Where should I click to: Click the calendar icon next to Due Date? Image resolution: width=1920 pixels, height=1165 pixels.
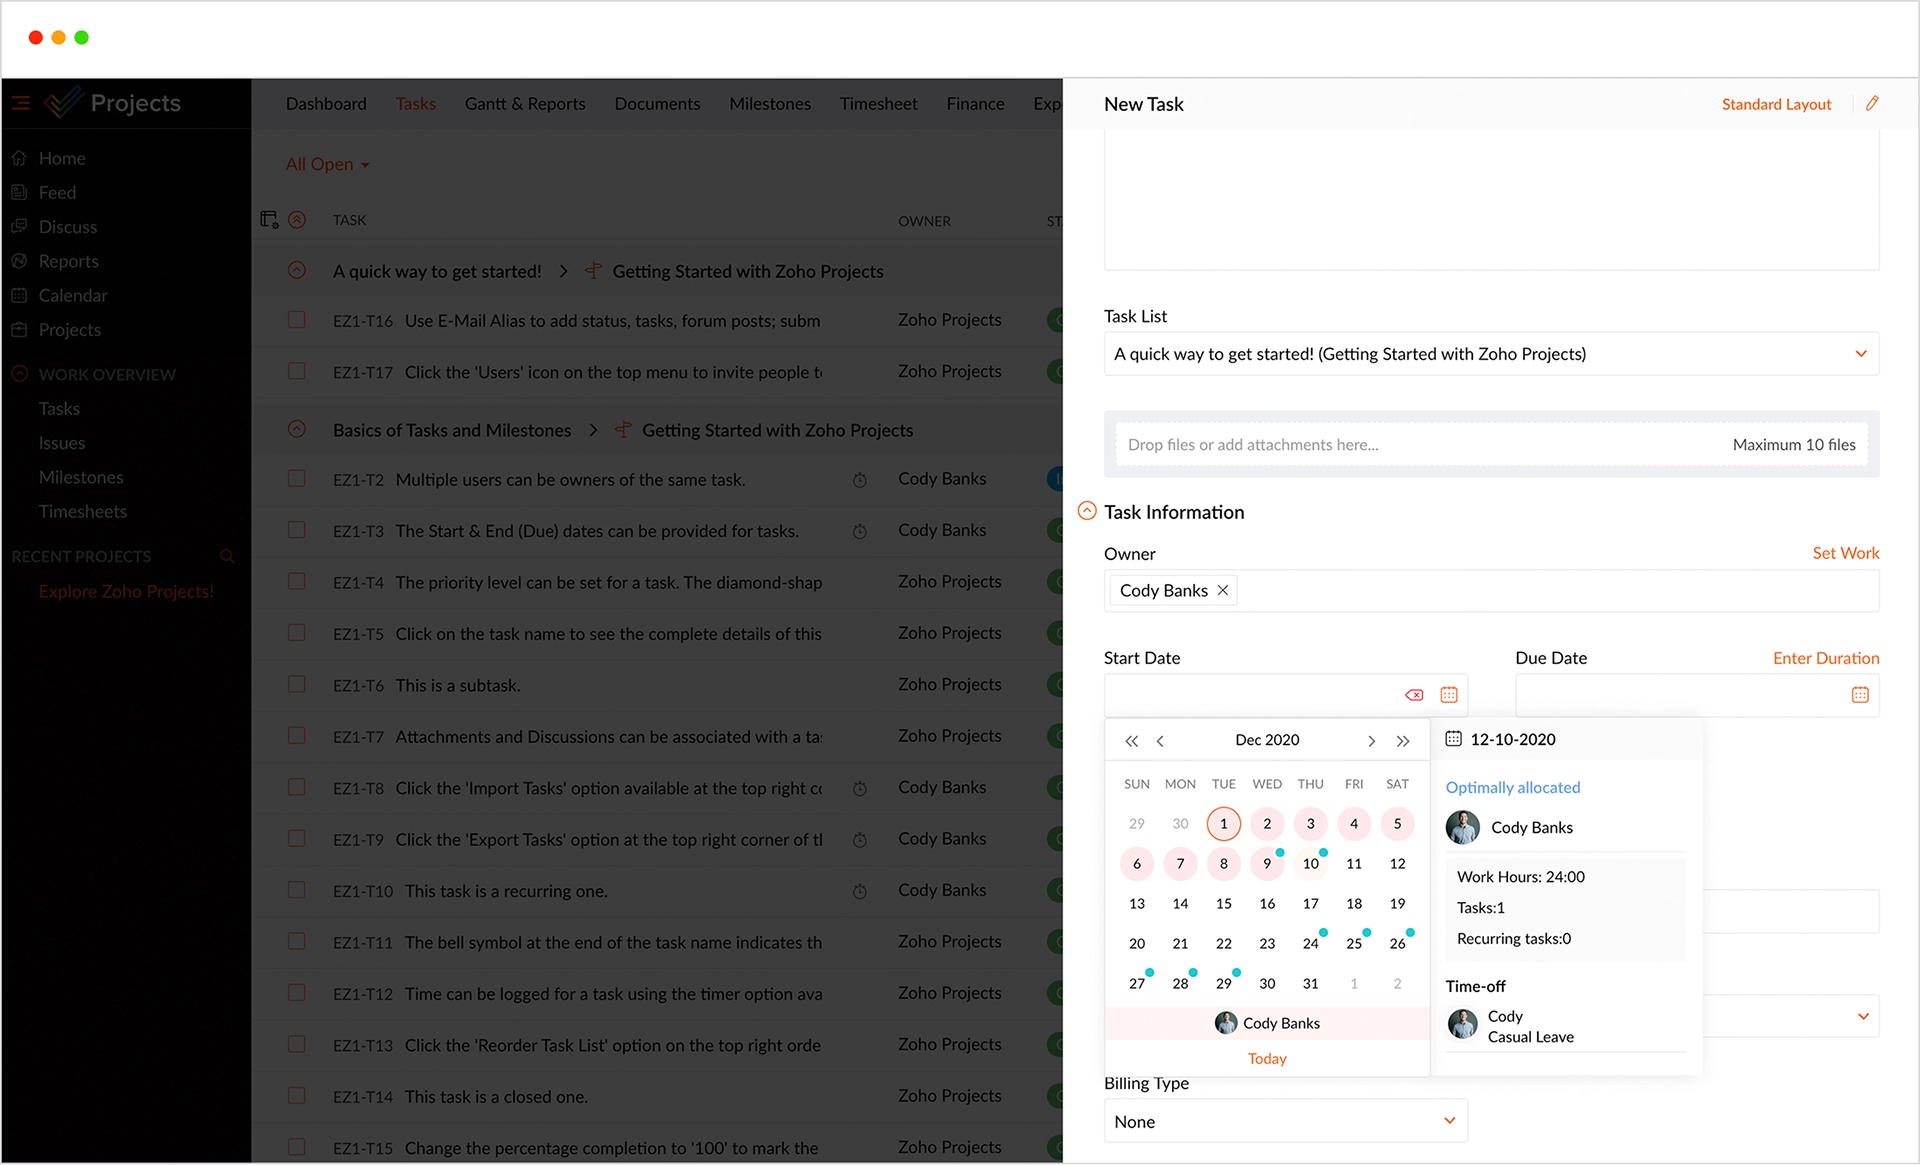point(1861,694)
